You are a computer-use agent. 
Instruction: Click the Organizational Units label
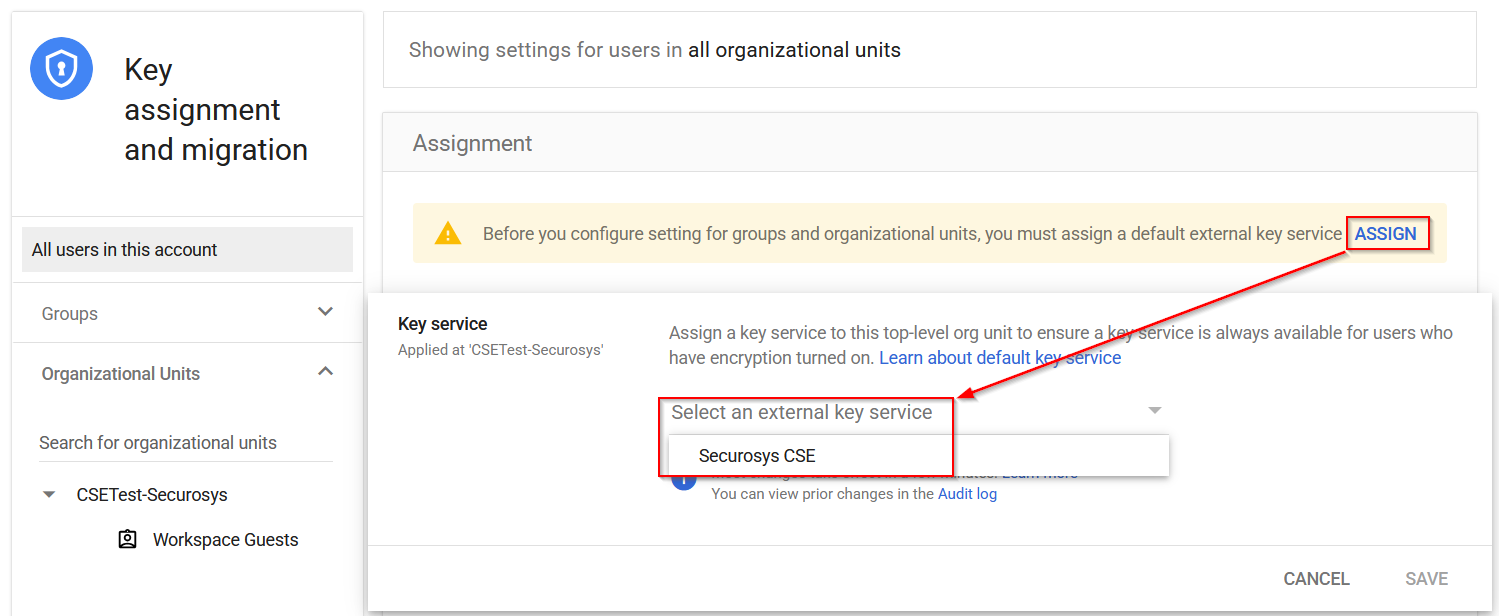pos(121,374)
